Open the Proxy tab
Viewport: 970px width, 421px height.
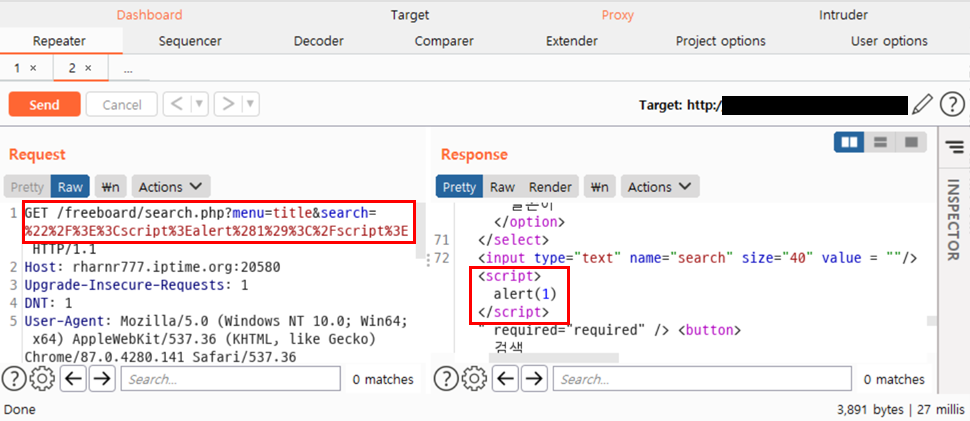pyautogui.click(x=617, y=15)
